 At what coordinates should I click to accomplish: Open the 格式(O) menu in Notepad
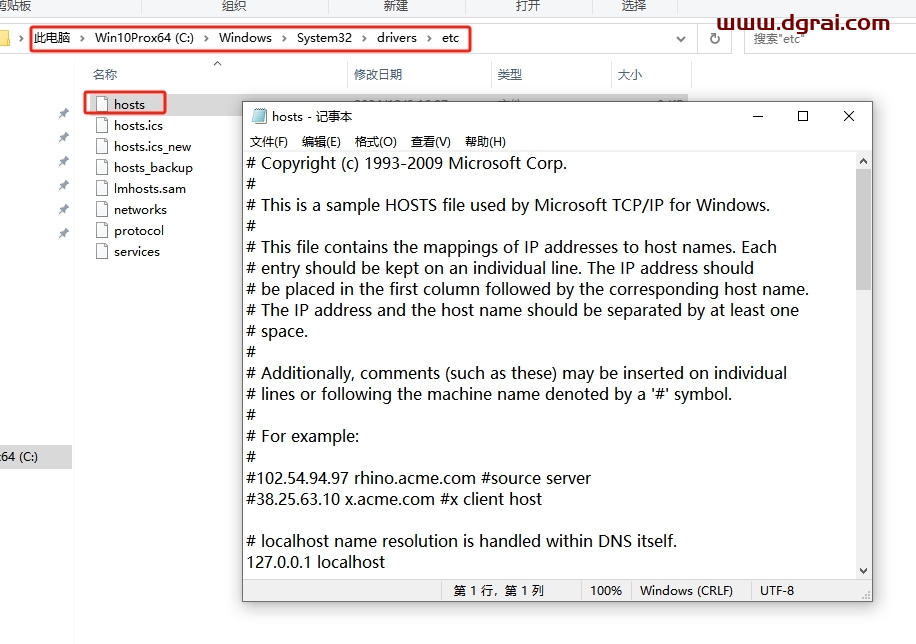point(376,141)
